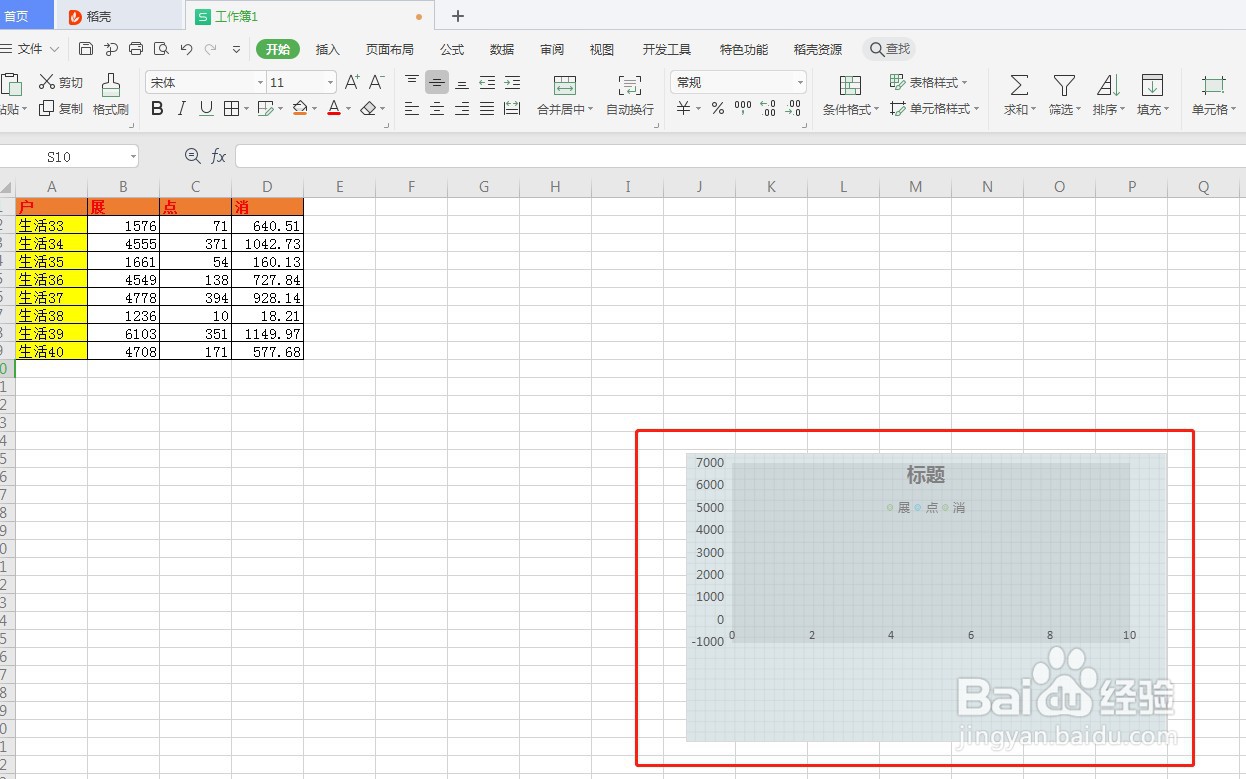This screenshot has width=1246, height=779.
Task: Click inside the formula bar input
Action: point(740,156)
